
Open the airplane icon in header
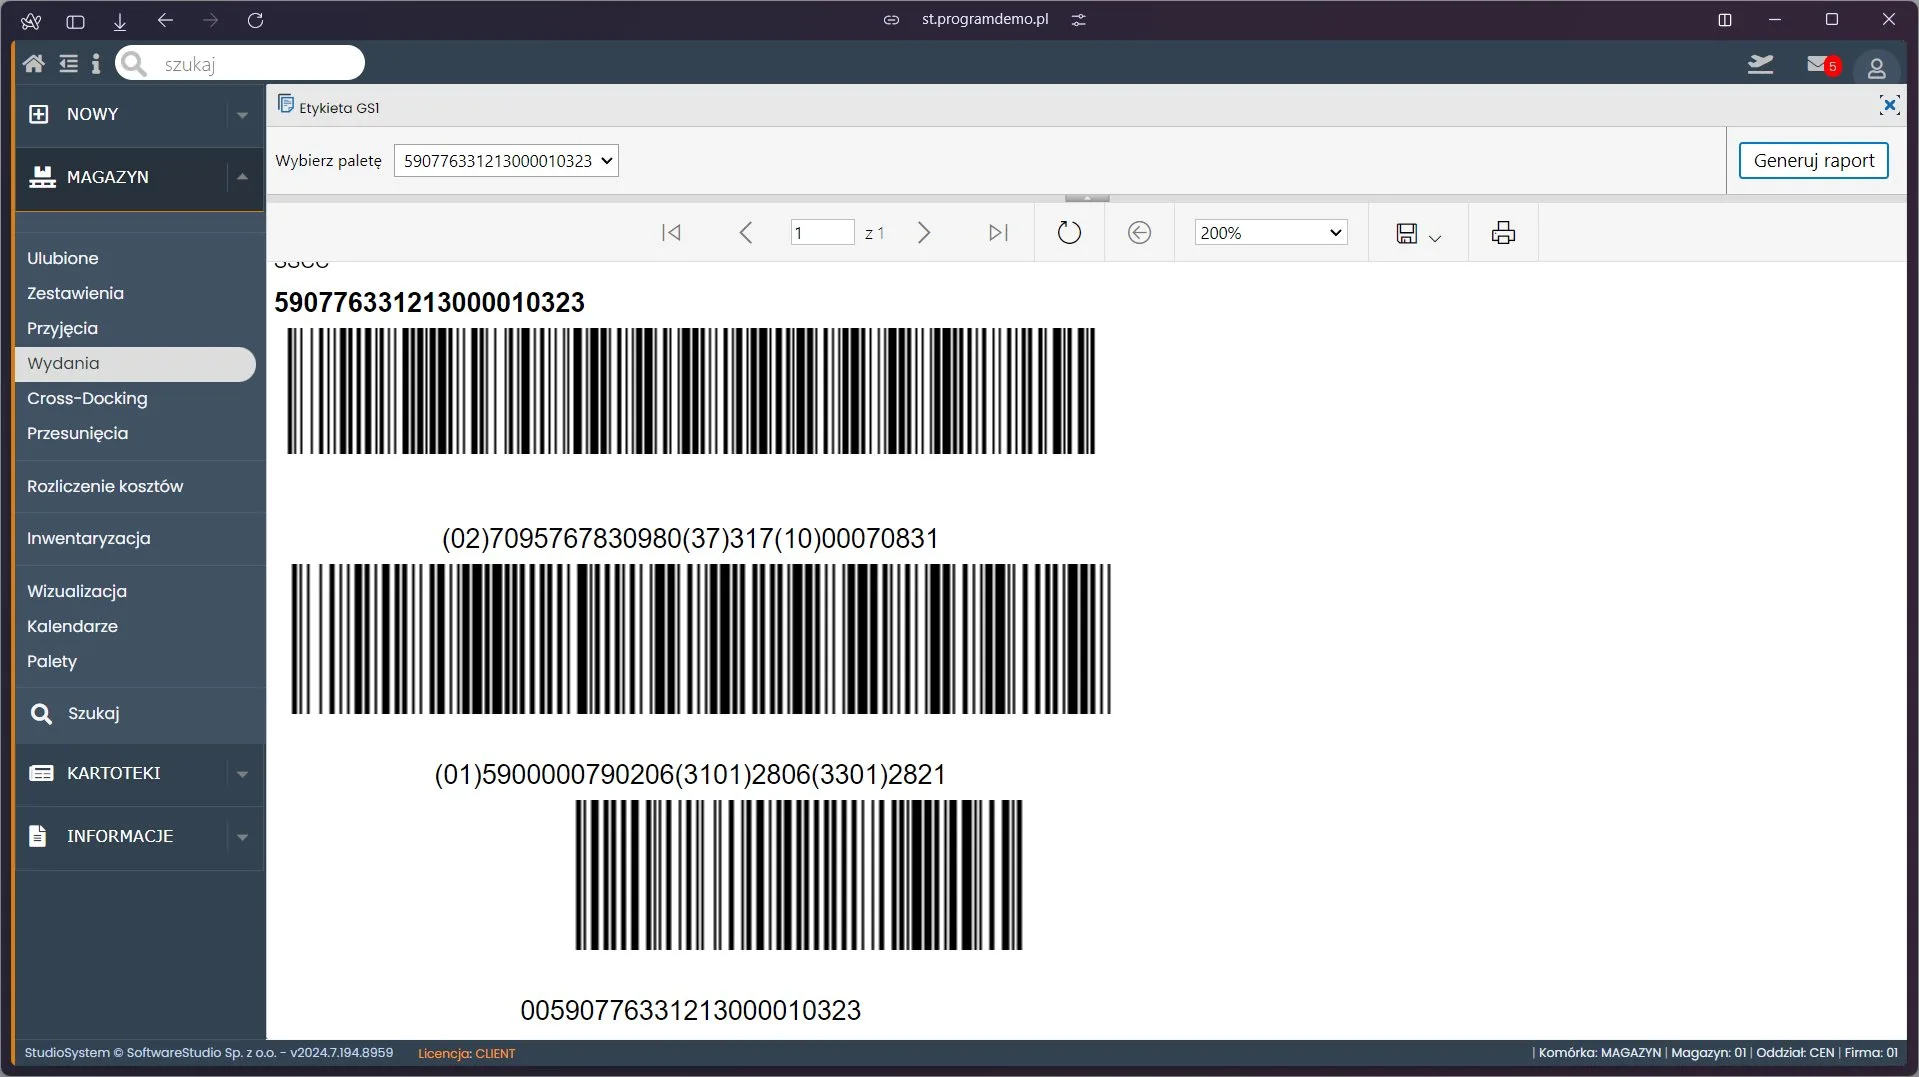(x=1760, y=65)
